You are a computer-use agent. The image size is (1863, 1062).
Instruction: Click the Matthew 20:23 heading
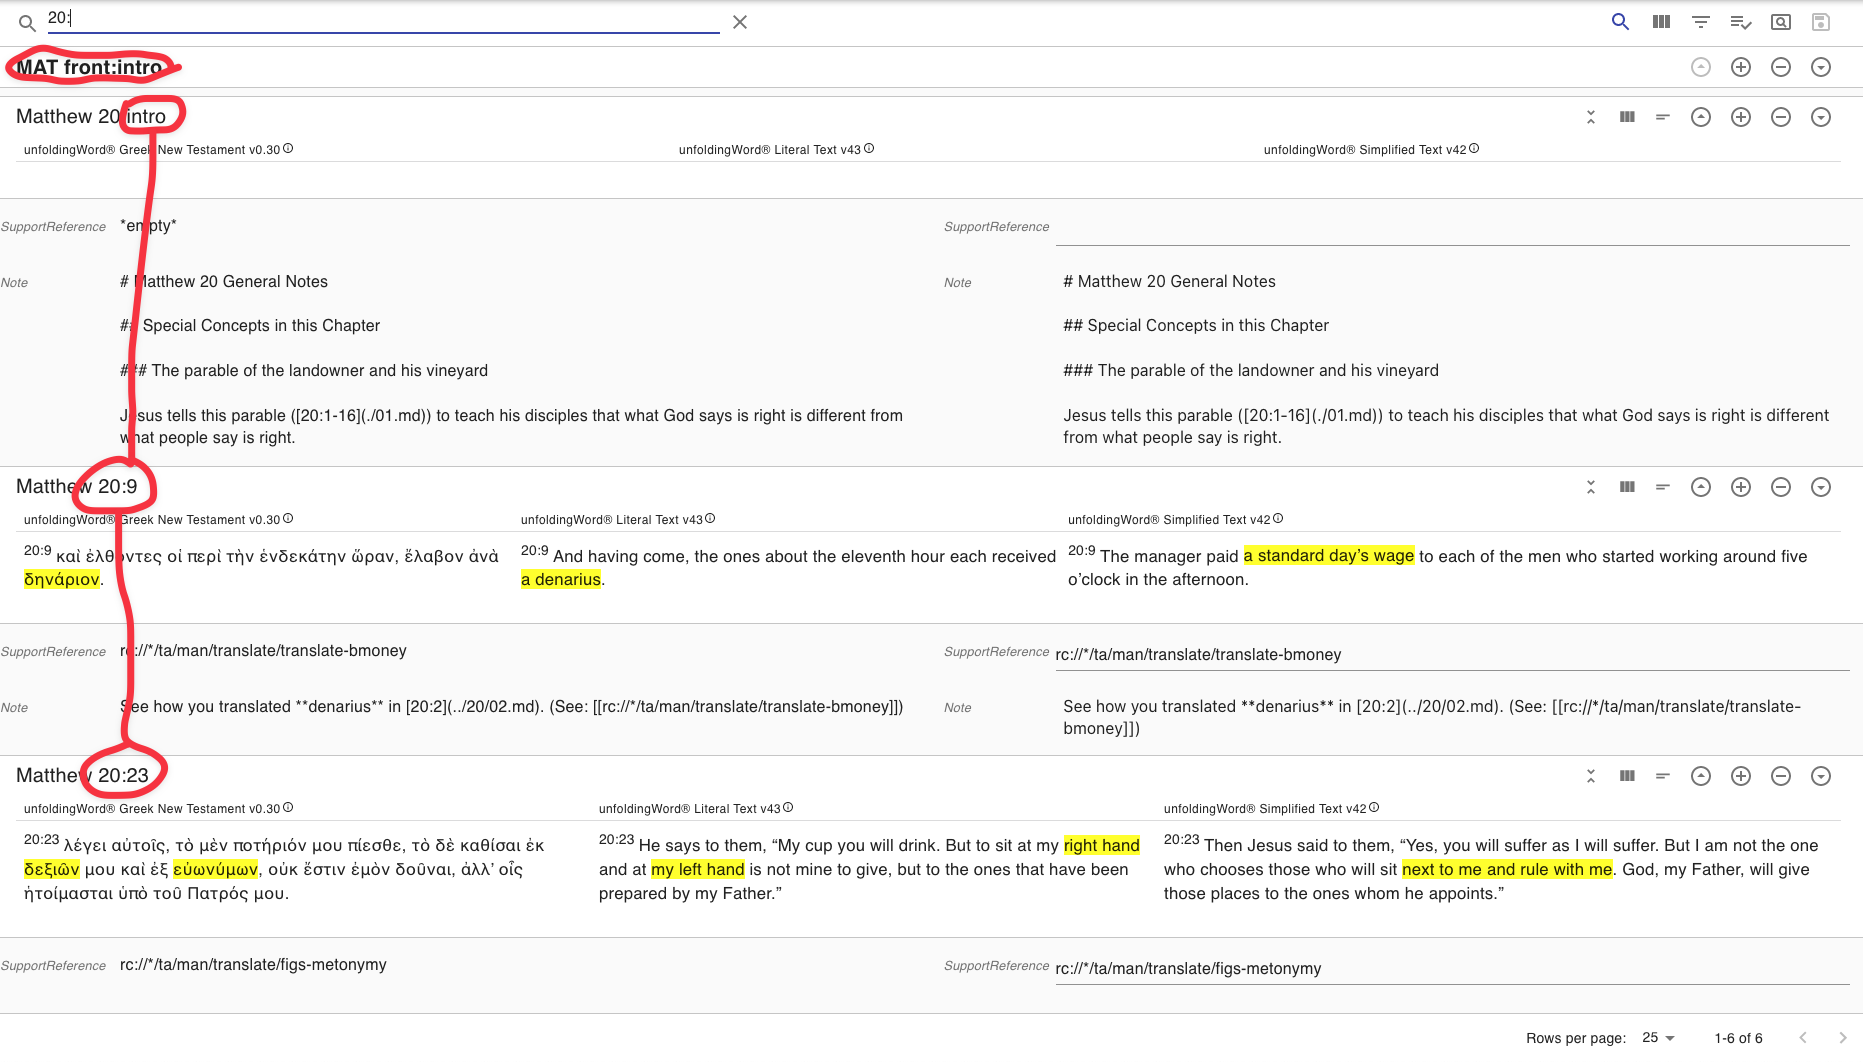[x=82, y=775]
